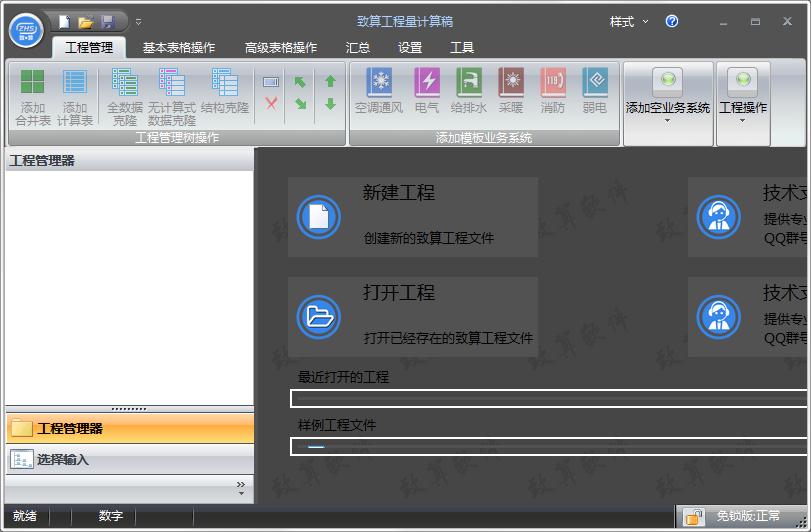Click the open folder icon in quick access toolbar
Image resolution: width=811 pixels, height=532 pixels.
coord(85,22)
